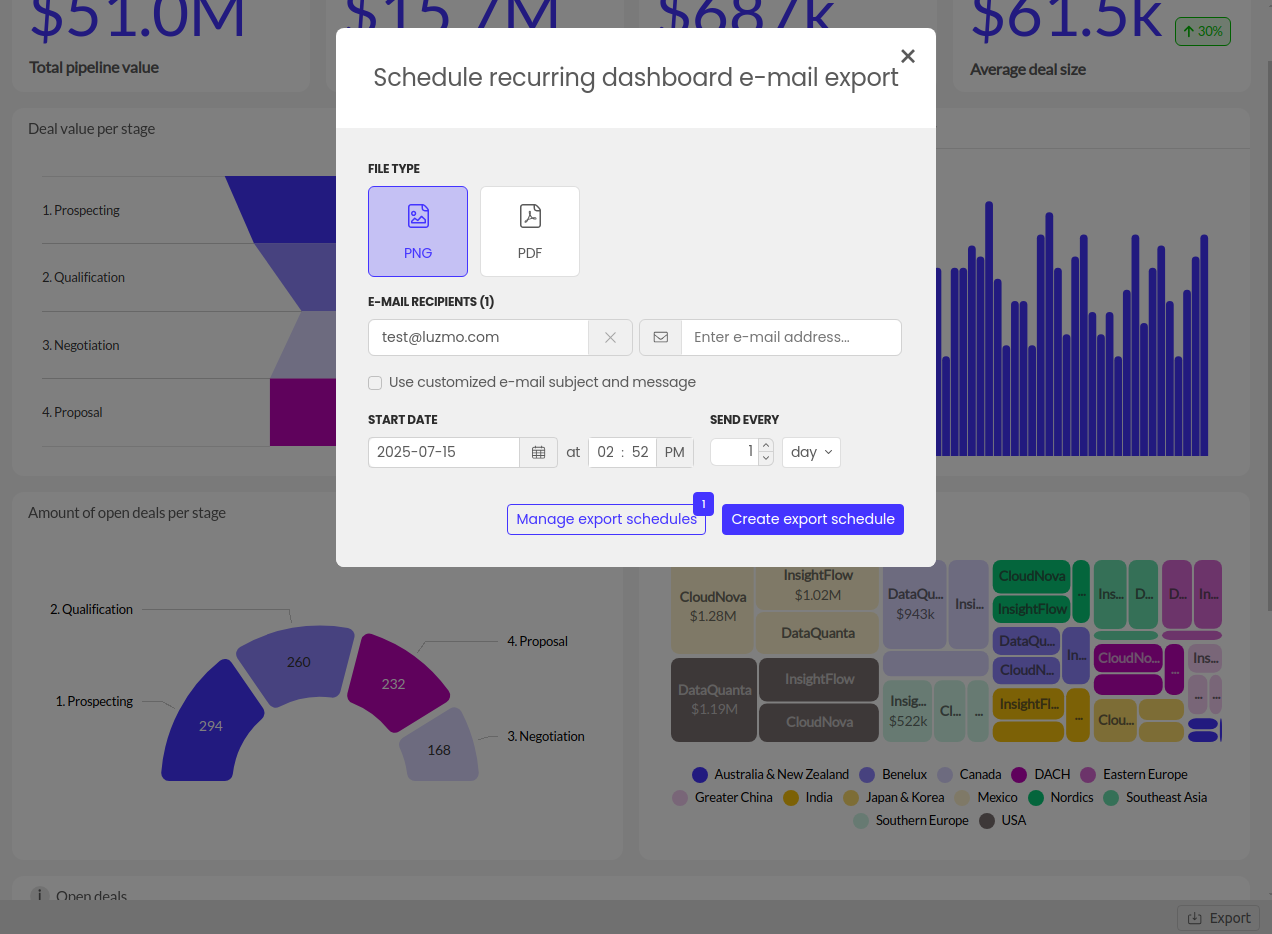1272x934 pixels.
Task: Select the PNG file type option
Action: [x=418, y=231]
